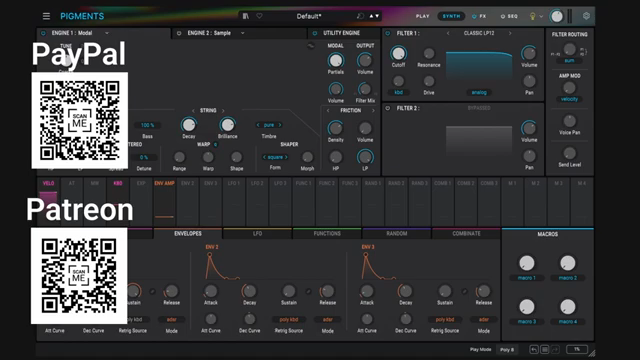Image resolution: width=640 pixels, height=360 pixels.
Task: Select previous Filter 1 type with left arrow
Action: pos(448,33)
